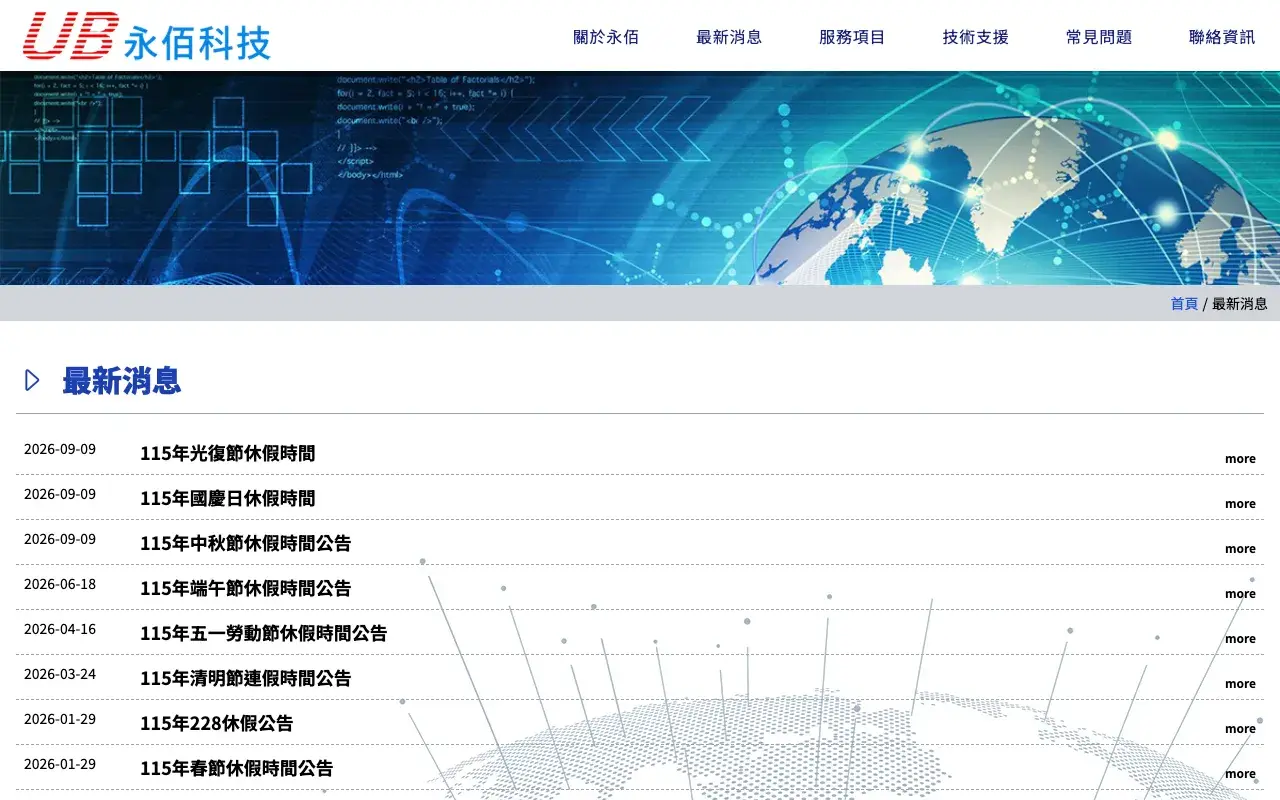The height and width of the screenshot is (800, 1280).
Task: Click more for 115年端午節休假時間公告
Action: coord(1240,594)
